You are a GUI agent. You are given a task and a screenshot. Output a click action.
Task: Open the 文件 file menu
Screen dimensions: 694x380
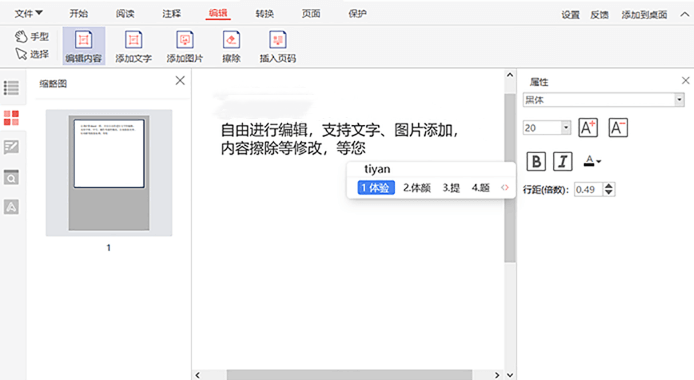pyautogui.click(x=28, y=13)
